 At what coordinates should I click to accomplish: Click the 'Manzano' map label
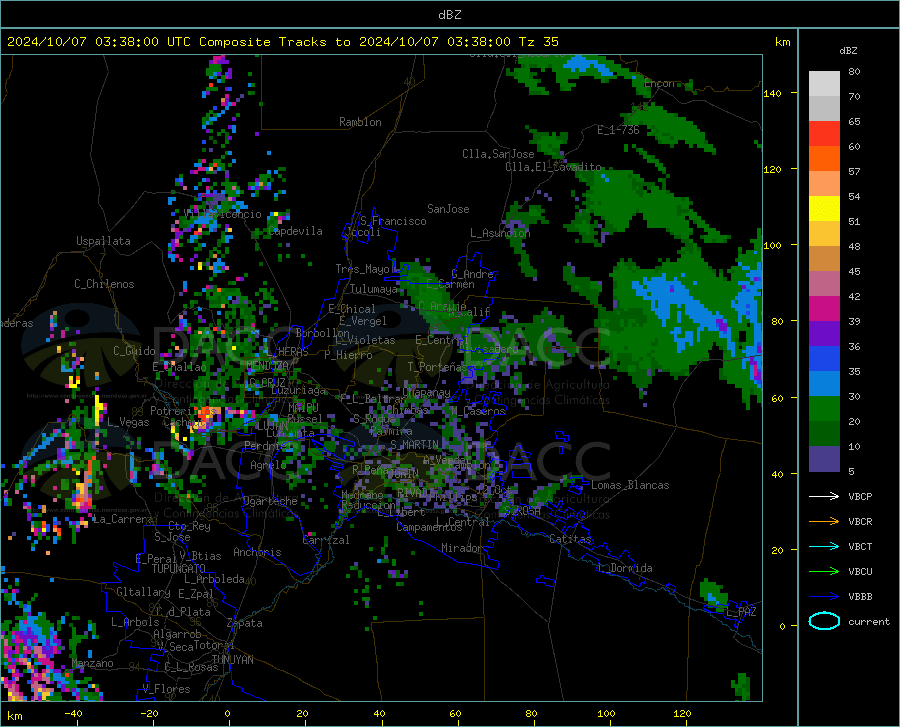92,663
